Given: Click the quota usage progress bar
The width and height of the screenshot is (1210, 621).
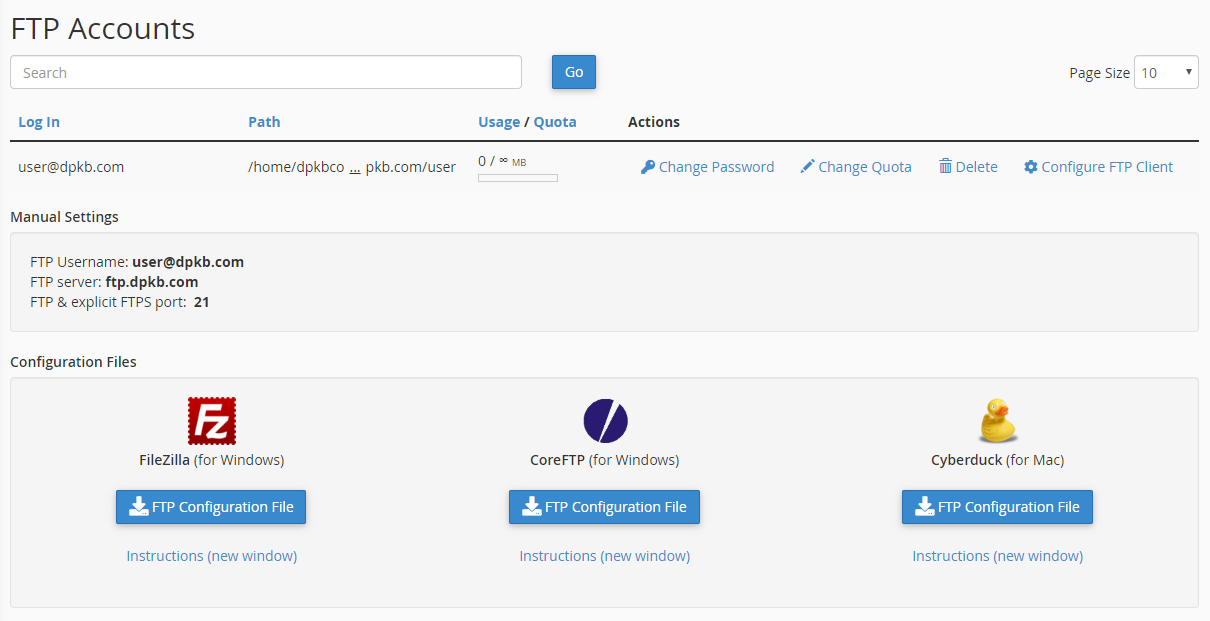Looking at the screenshot, I should (x=517, y=178).
